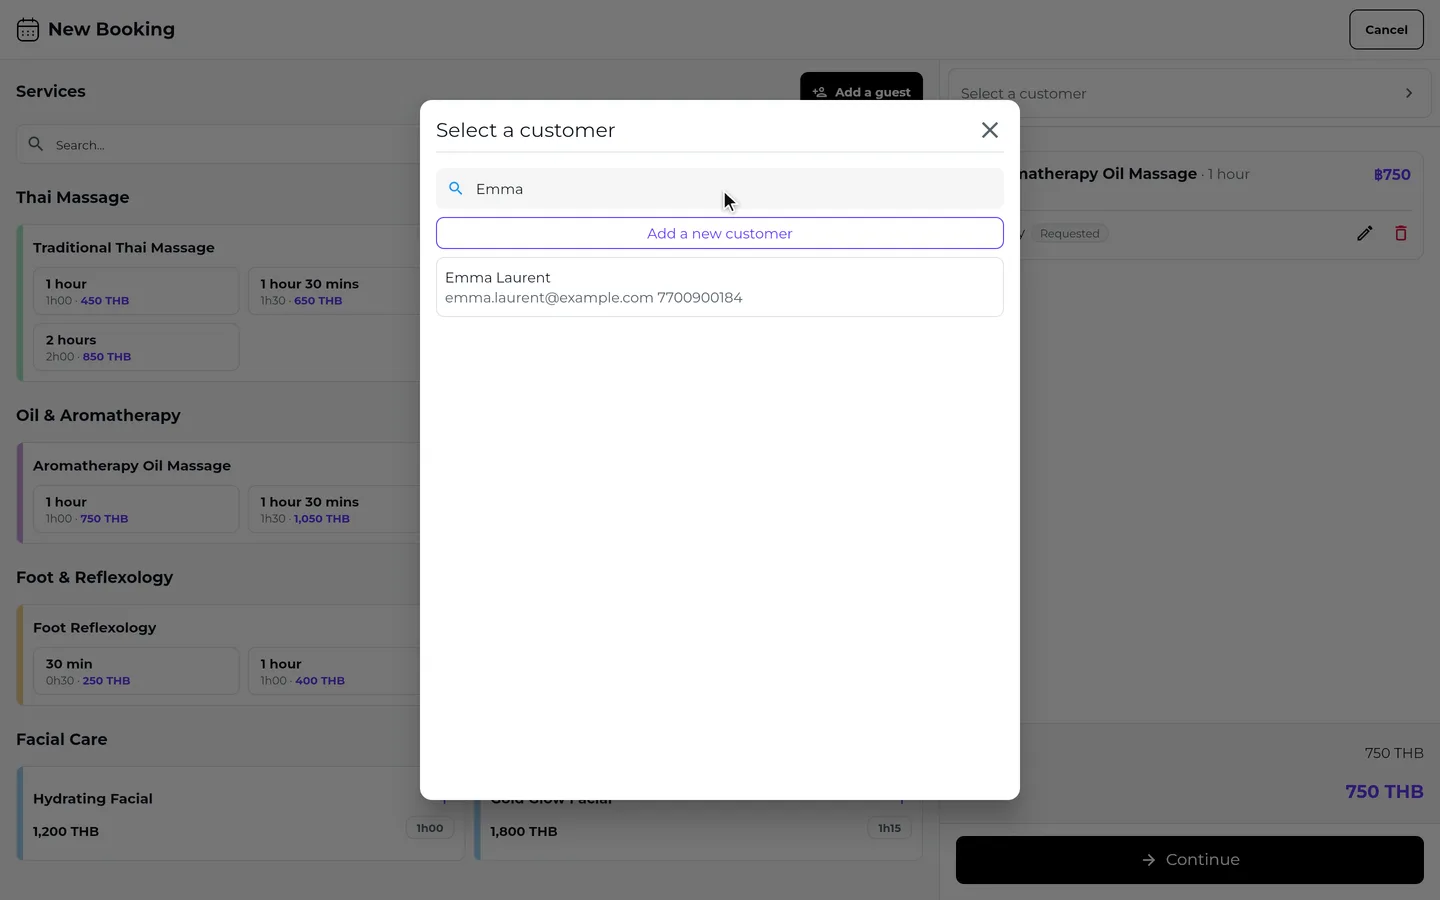1440x900 pixels.
Task: Open the Select a customer chevron
Action: click(x=1409, y=93)
